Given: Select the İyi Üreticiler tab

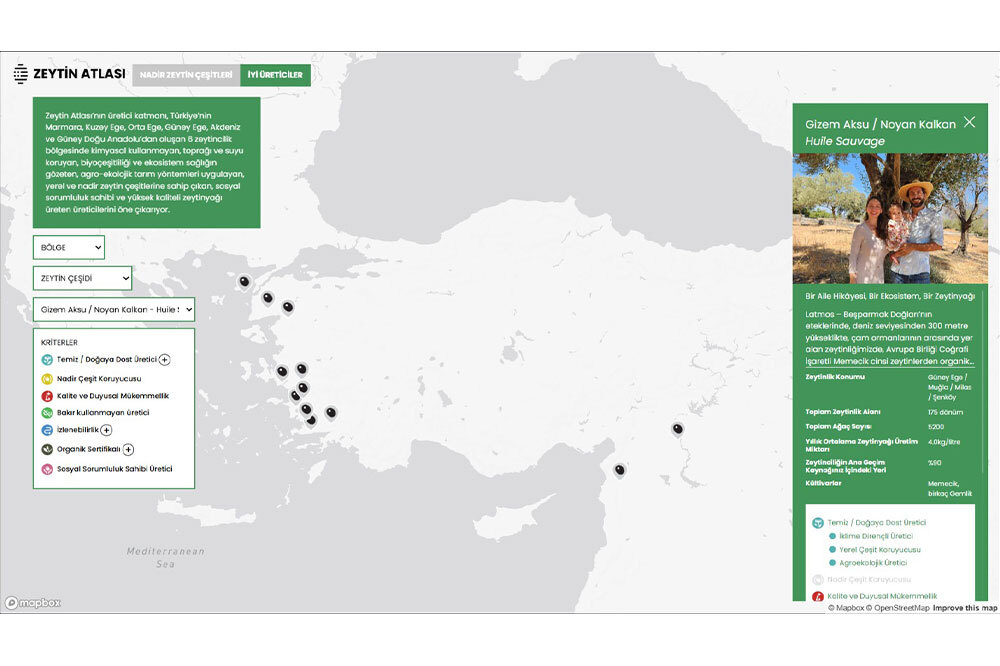Looking at the screenshot, I should pos(275,75).
